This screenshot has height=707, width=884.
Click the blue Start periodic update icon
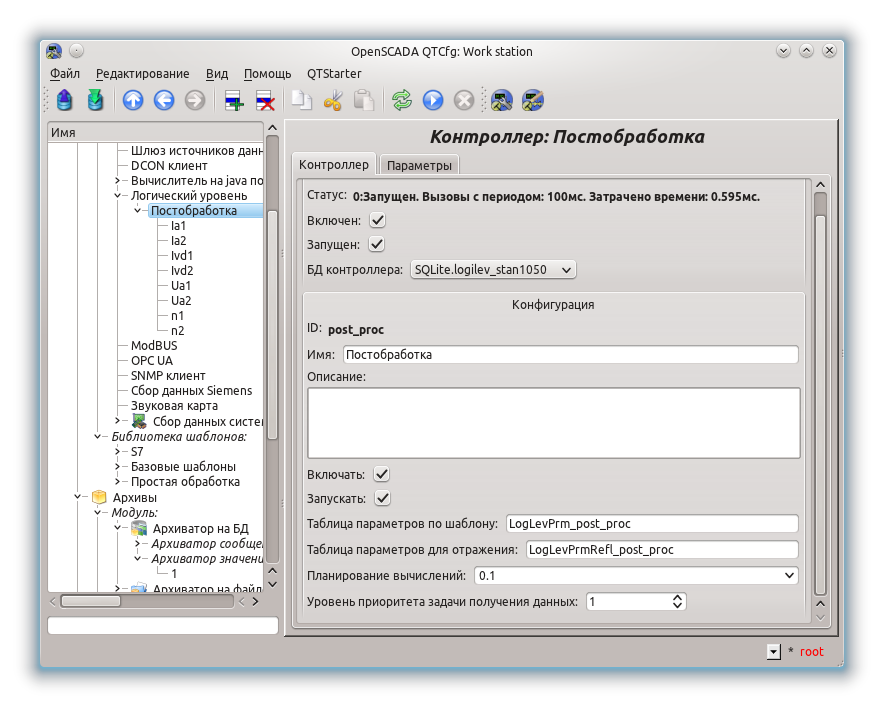tap(433, 100)
